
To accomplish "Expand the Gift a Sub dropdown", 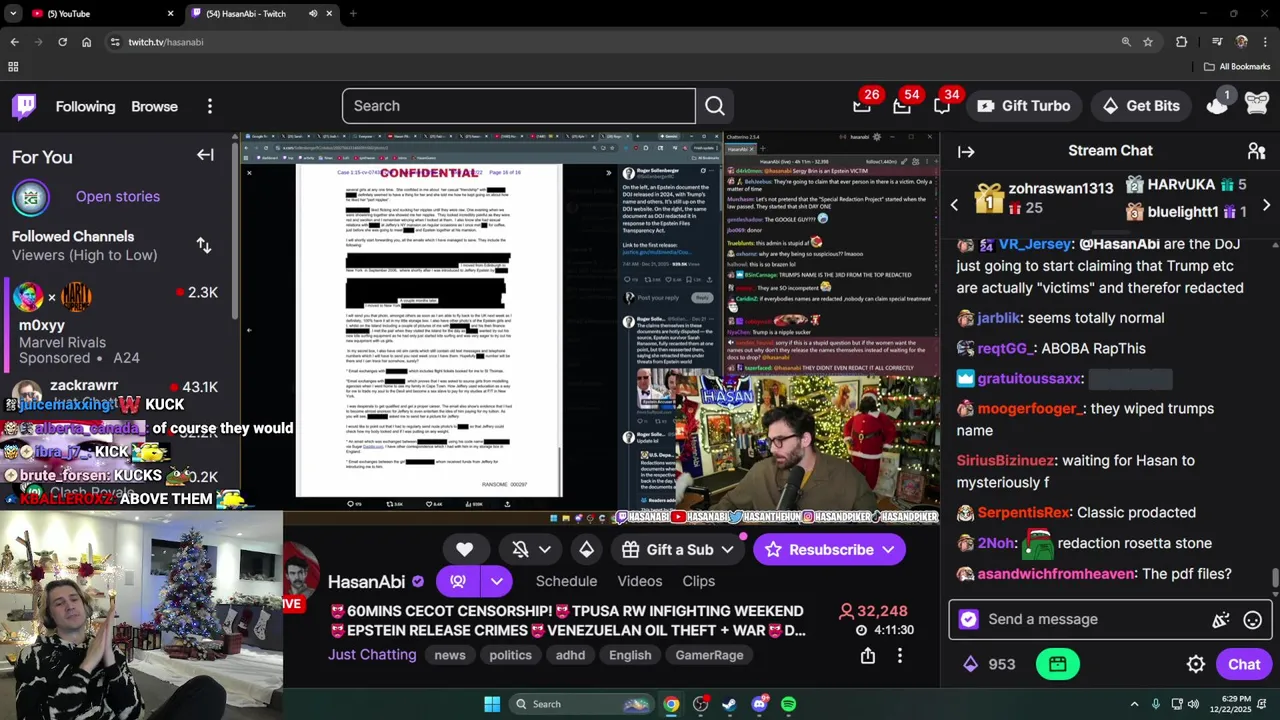I will pyautogui.click(x=729, y=549).
